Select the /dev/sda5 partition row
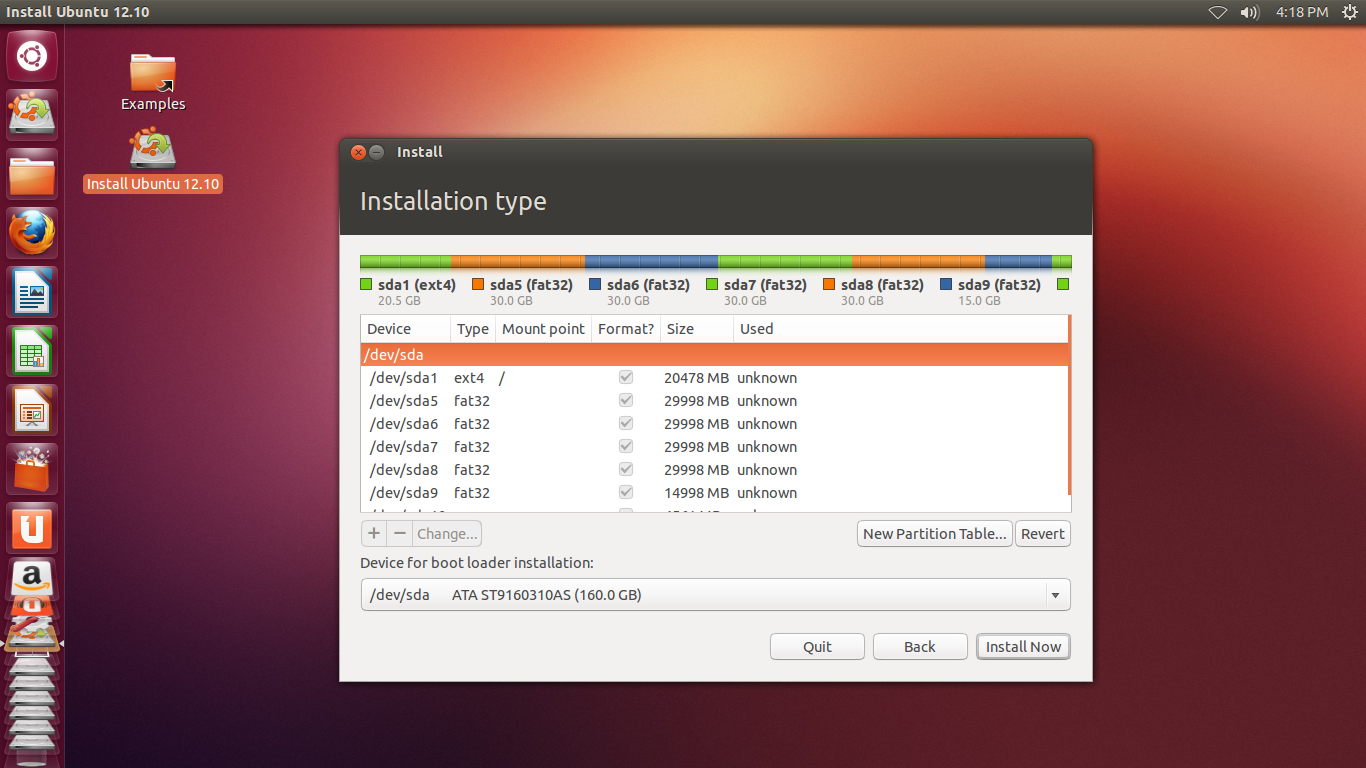Screen dimensions: 1366x768 [714, 401]
